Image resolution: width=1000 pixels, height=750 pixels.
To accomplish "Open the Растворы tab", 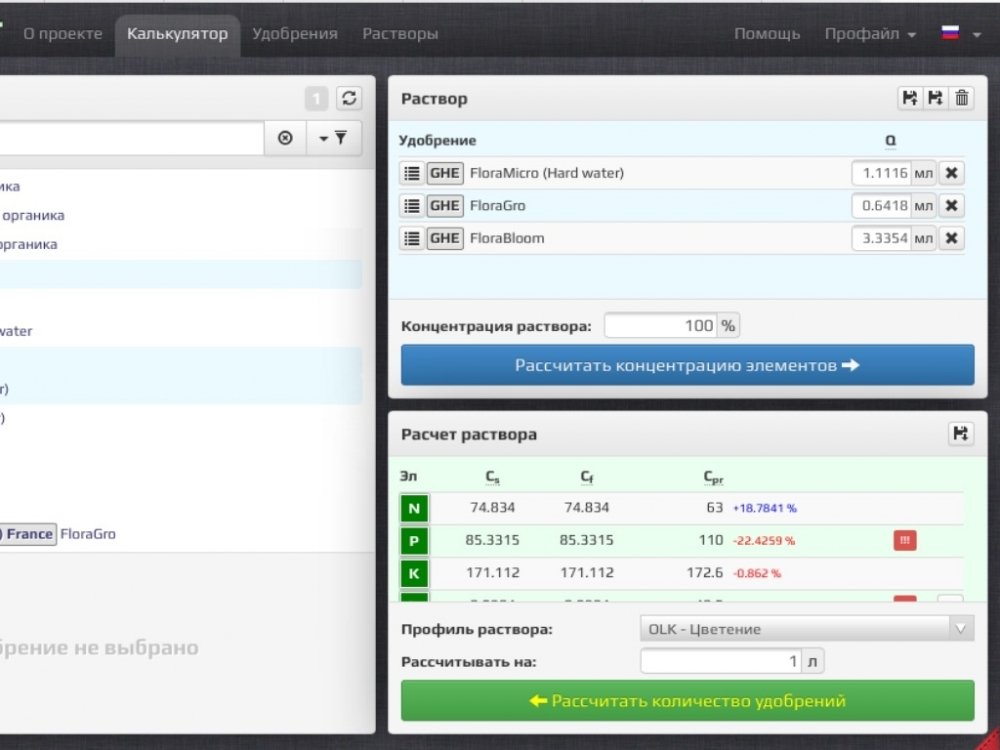I will tap(400, 34).
